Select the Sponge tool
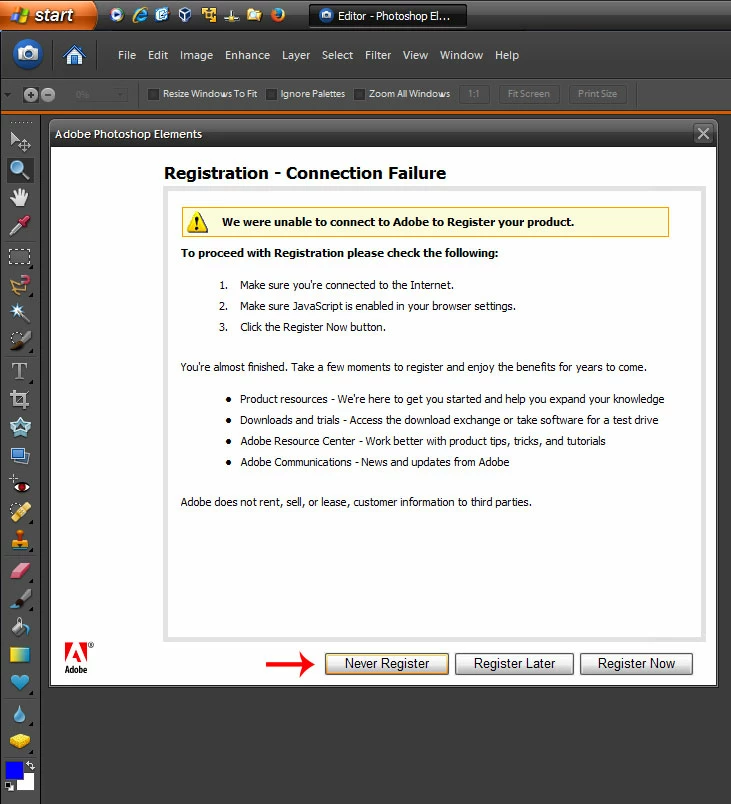 coord(20,741)
